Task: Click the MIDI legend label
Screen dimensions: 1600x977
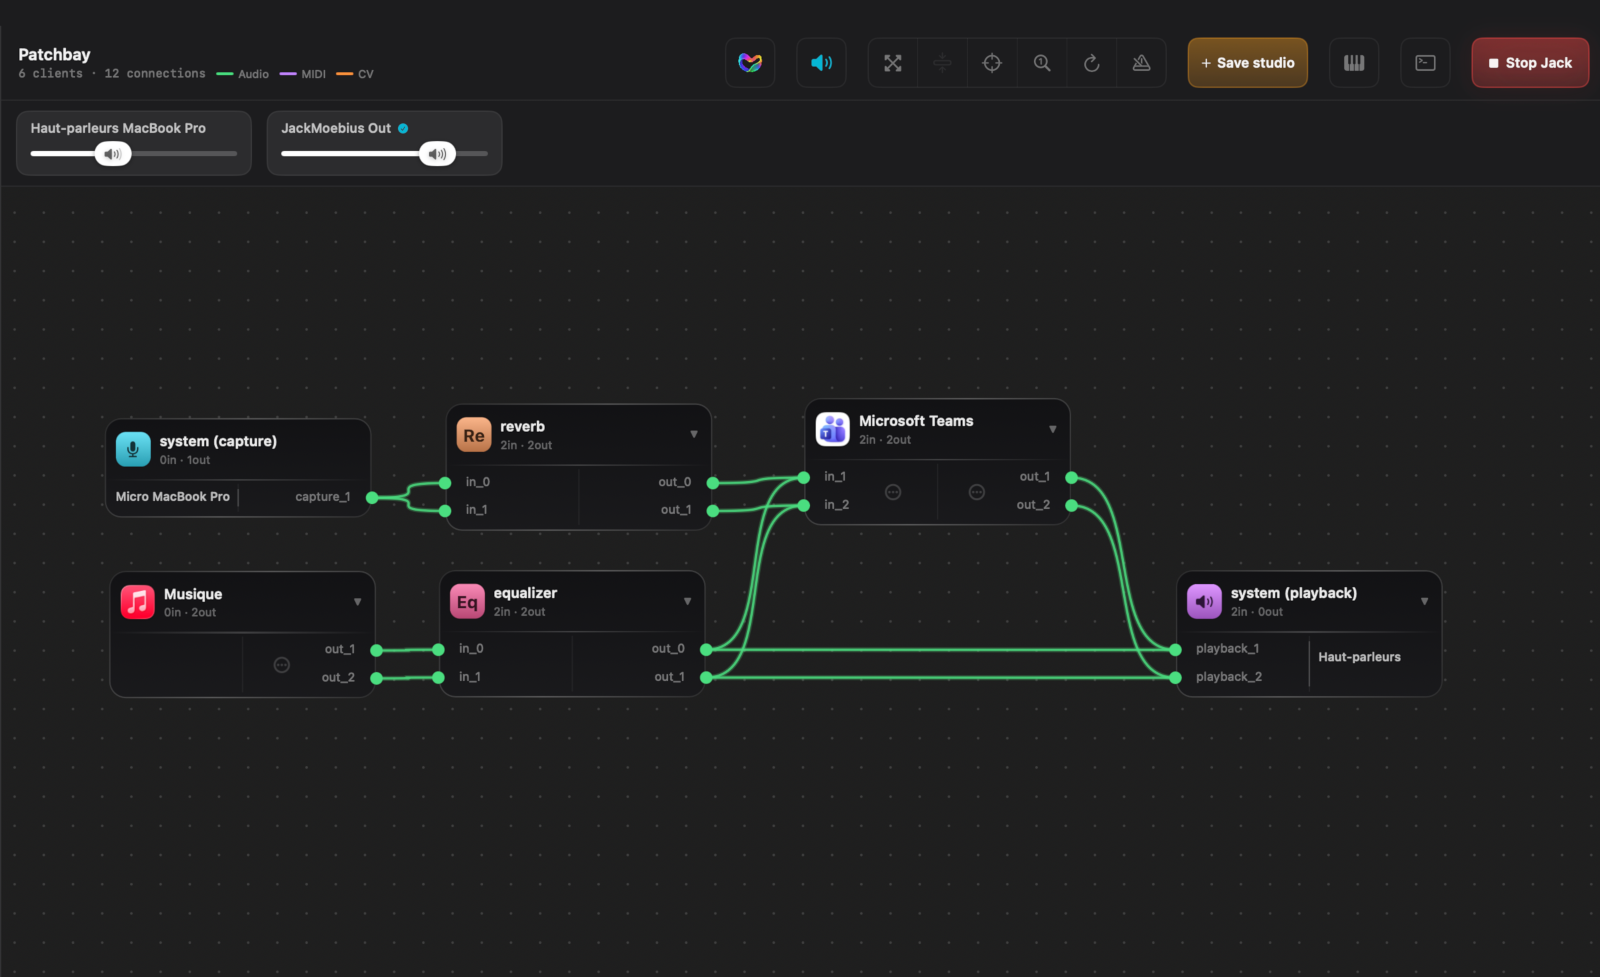Action: point(314,74)
